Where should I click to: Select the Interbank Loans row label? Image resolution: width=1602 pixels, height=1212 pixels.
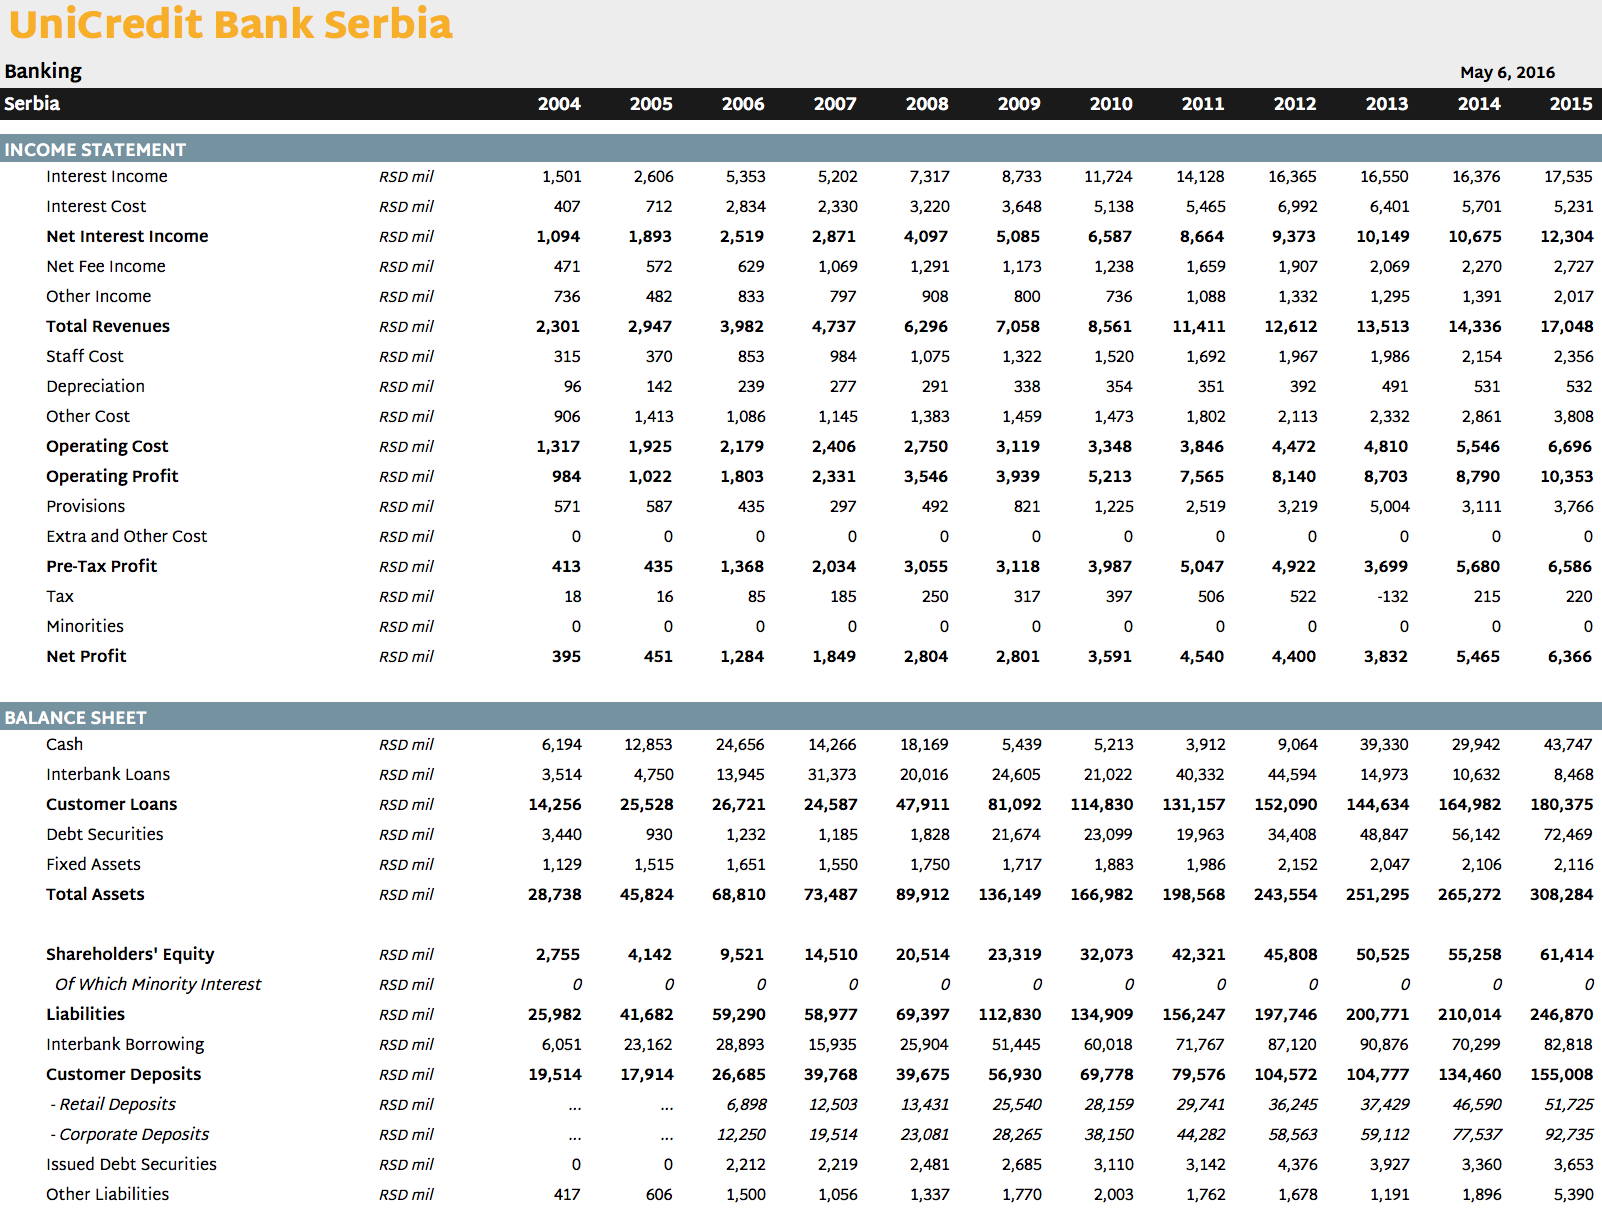[108, 775]
